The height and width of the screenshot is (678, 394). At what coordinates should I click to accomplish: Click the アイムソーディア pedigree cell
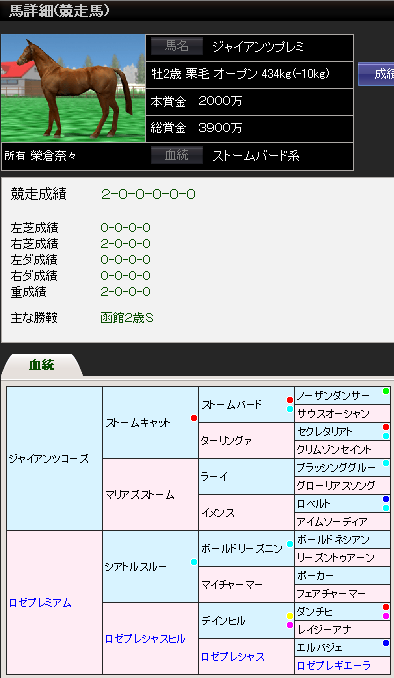click(x=343, y=522)
